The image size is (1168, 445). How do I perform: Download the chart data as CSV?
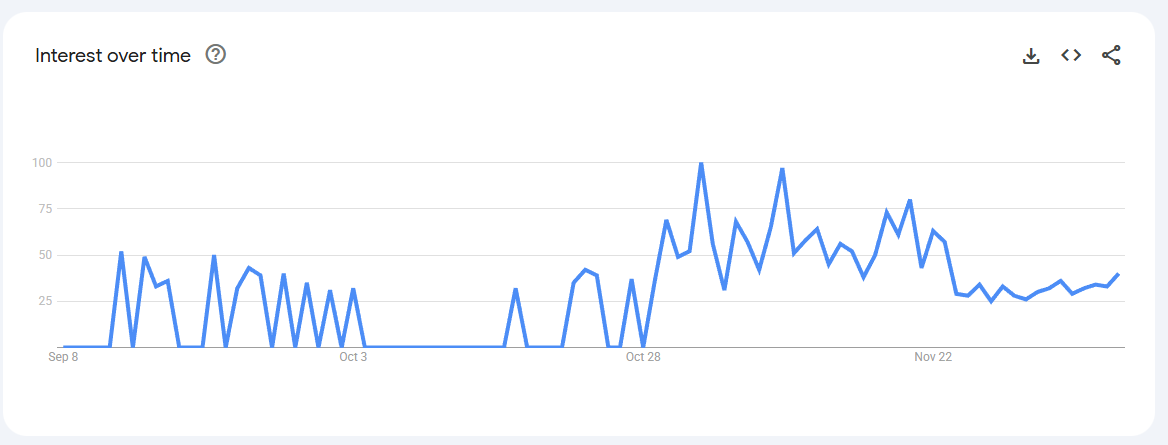(x=1031, y=56)
